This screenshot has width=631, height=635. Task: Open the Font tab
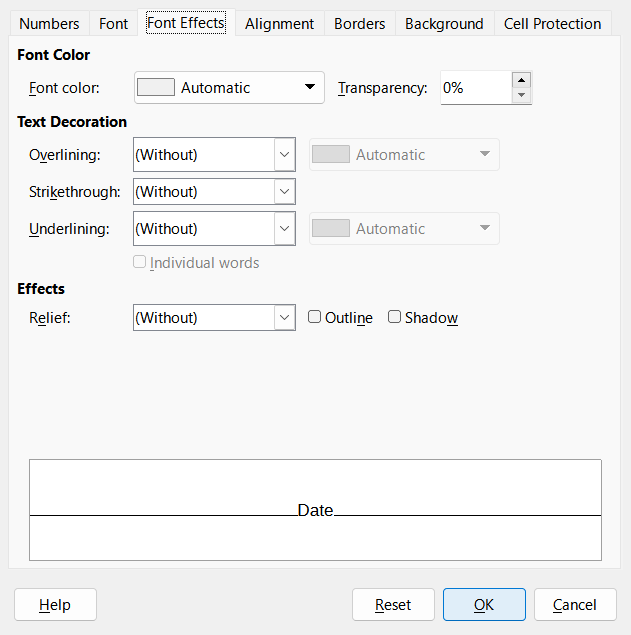tap(113, 23)
